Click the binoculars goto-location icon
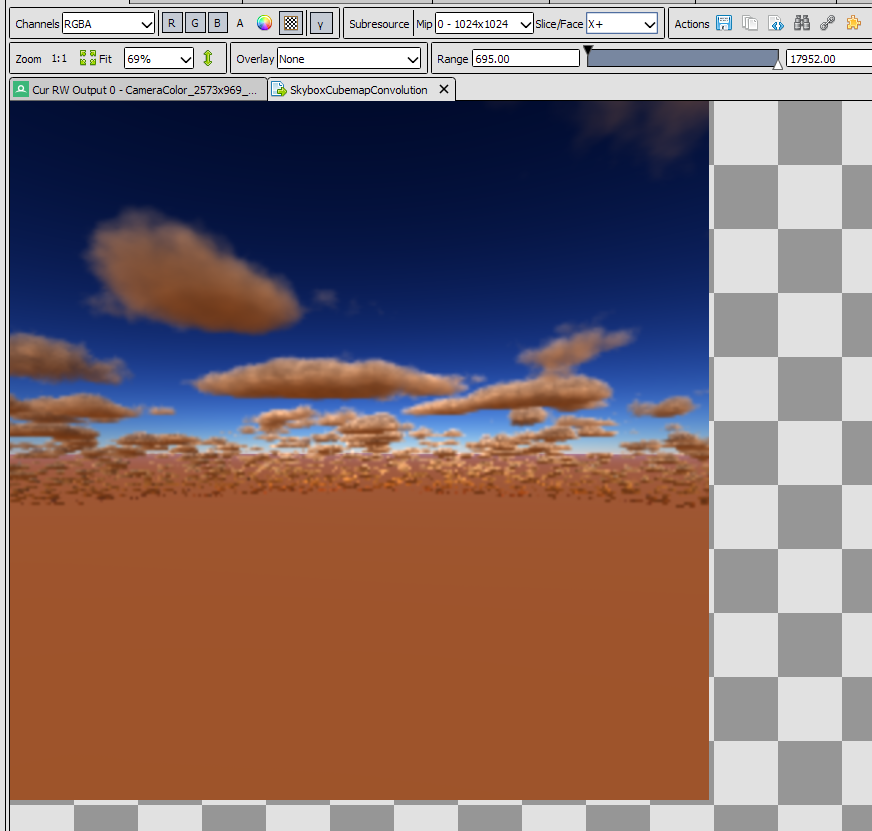Image resolution: width=872 pixels, height=831 pixels. 802,22
